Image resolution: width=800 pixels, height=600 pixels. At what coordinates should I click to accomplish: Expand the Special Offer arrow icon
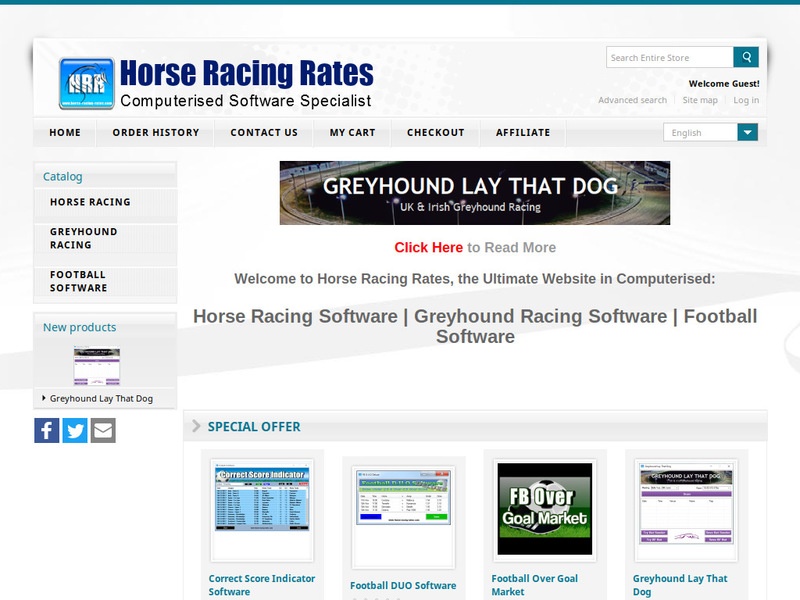point(196,426)
